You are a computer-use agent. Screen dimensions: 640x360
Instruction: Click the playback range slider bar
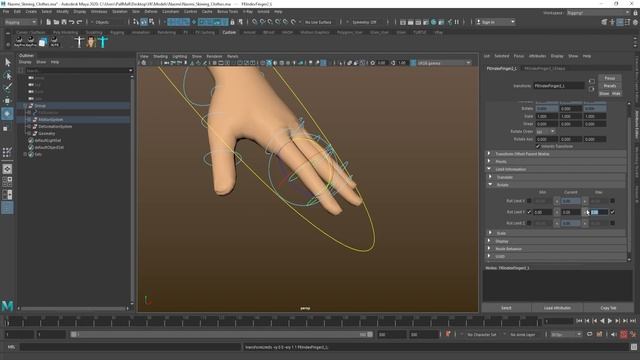pyautogui.click(x=222, y=334)
